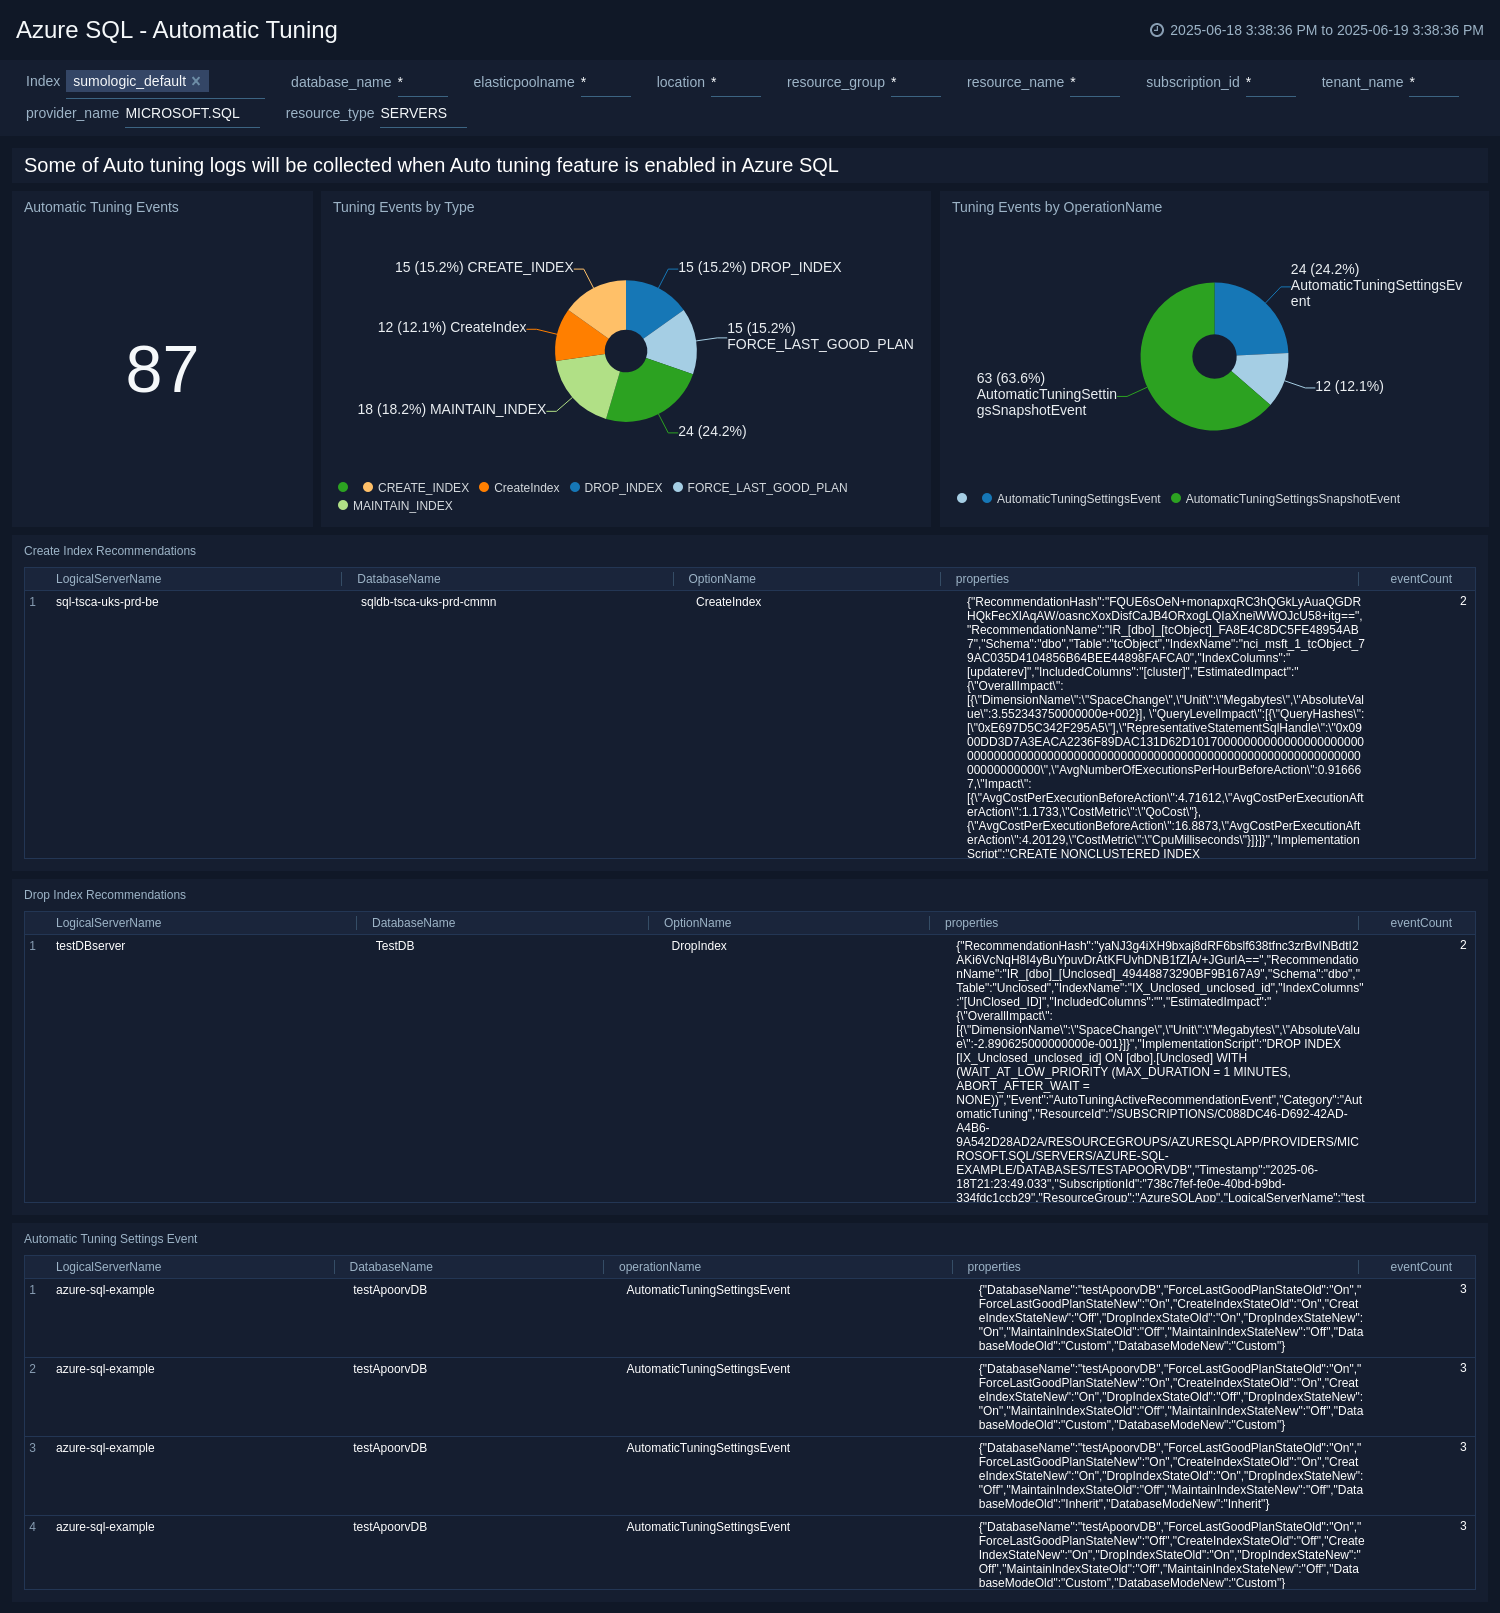
Task: Toggle the CREATE_INDEX legend color dot
Action: click(368, 487)
